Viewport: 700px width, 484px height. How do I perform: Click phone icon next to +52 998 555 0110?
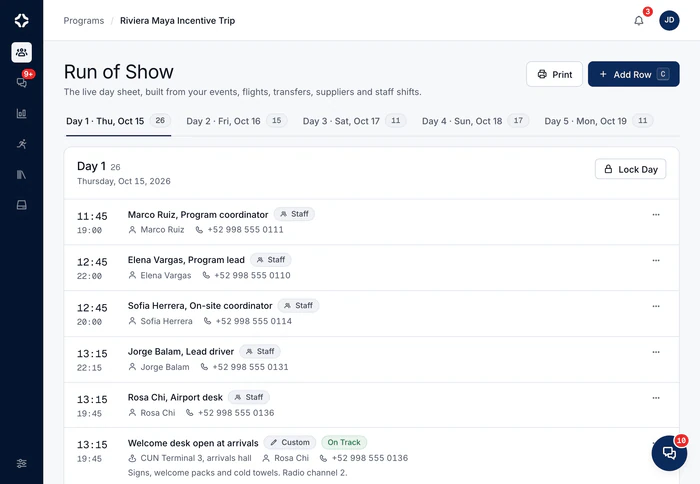pyautogui.click(x=206, y=275)
